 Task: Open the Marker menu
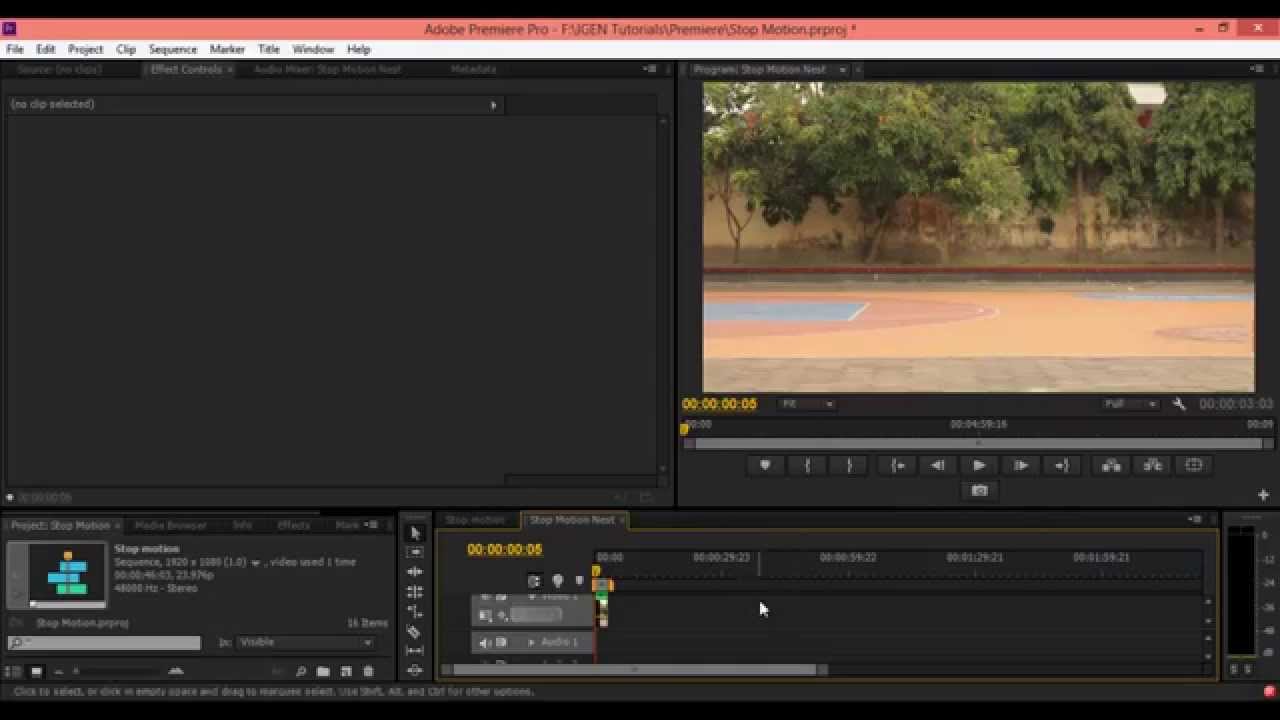227,49
